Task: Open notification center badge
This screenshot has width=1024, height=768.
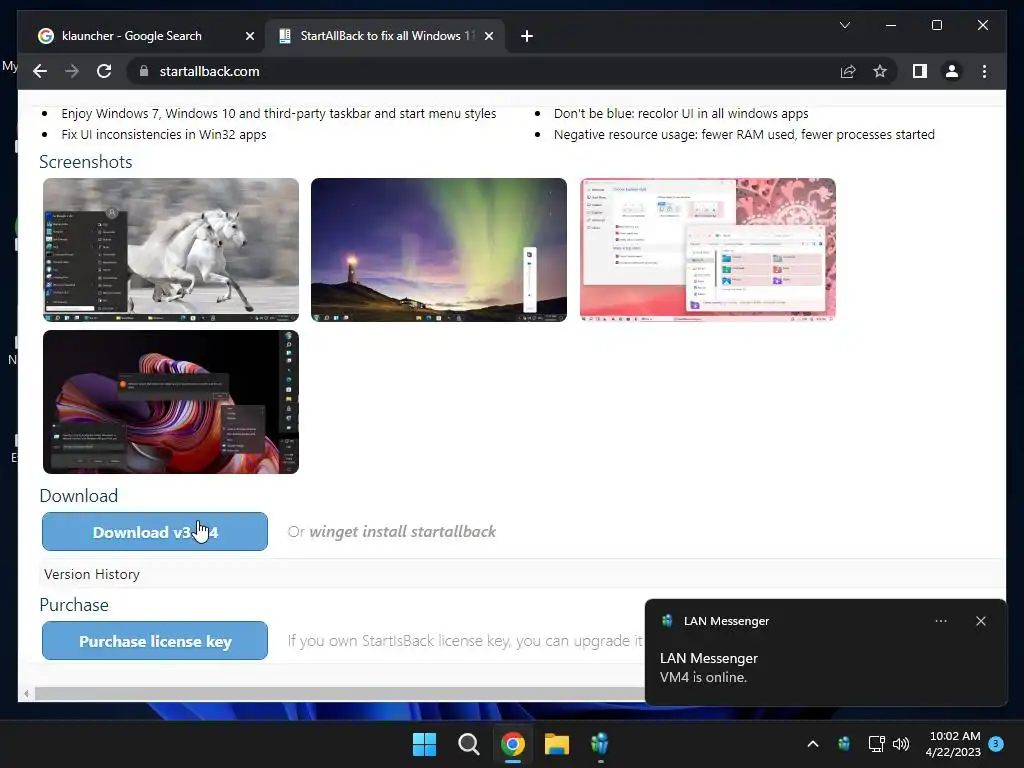Action: click(x=996, y=744)
